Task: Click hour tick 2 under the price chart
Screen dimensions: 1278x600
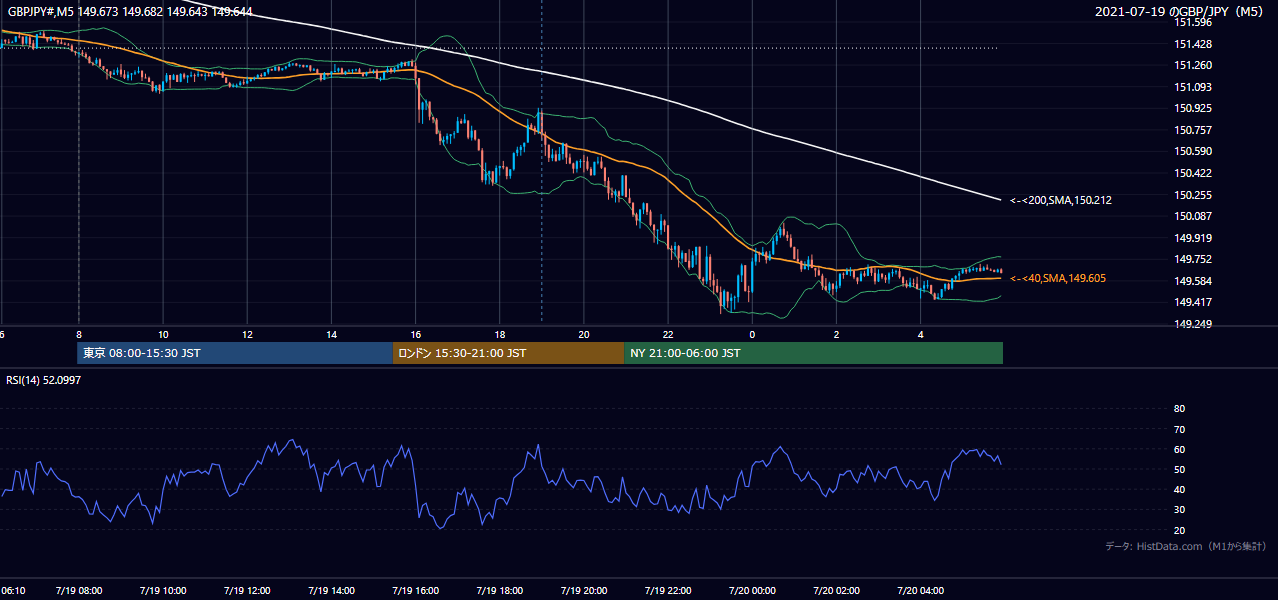Action: (x=836, y=334)
